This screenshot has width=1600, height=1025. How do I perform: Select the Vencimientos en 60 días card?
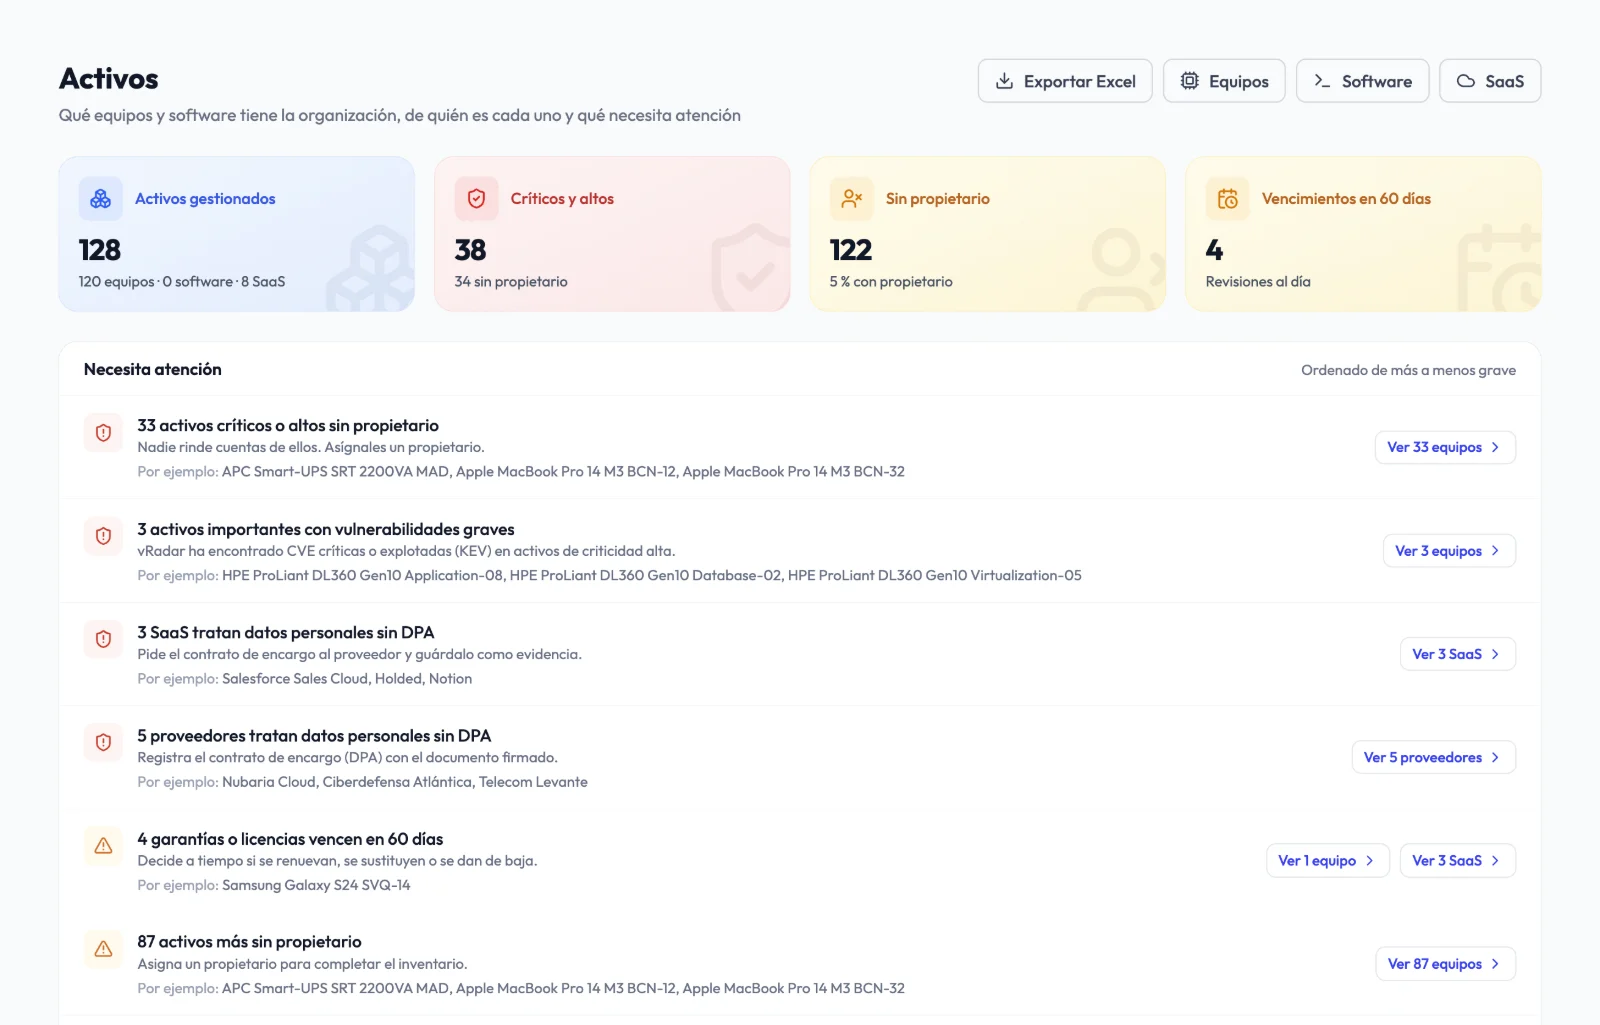(x=1364, y=234)
